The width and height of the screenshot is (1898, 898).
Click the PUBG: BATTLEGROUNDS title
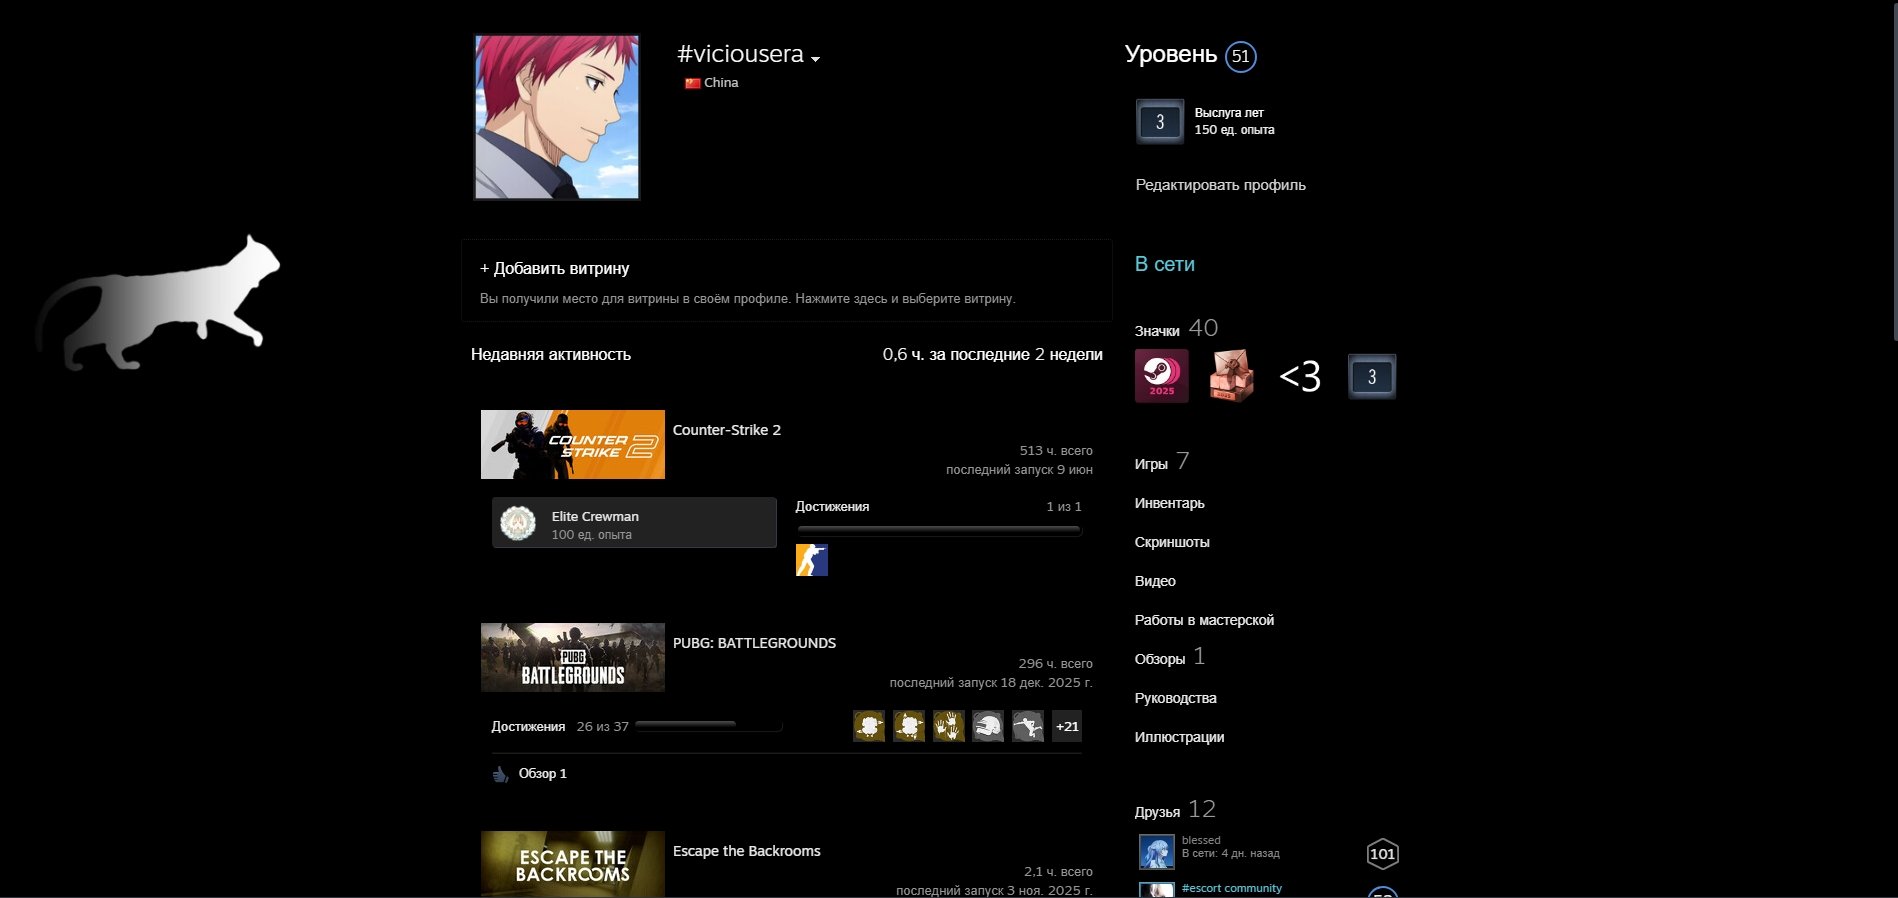pyautogui.click(x=754, y=643)
